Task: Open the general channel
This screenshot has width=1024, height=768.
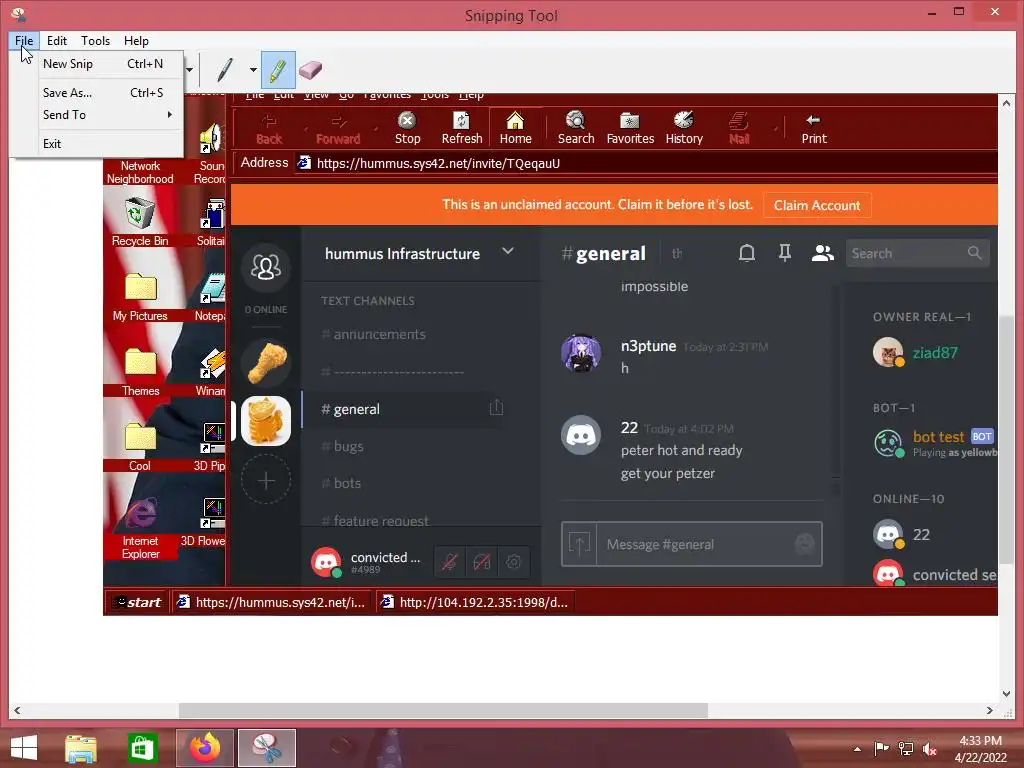Action: coord(403,409)
